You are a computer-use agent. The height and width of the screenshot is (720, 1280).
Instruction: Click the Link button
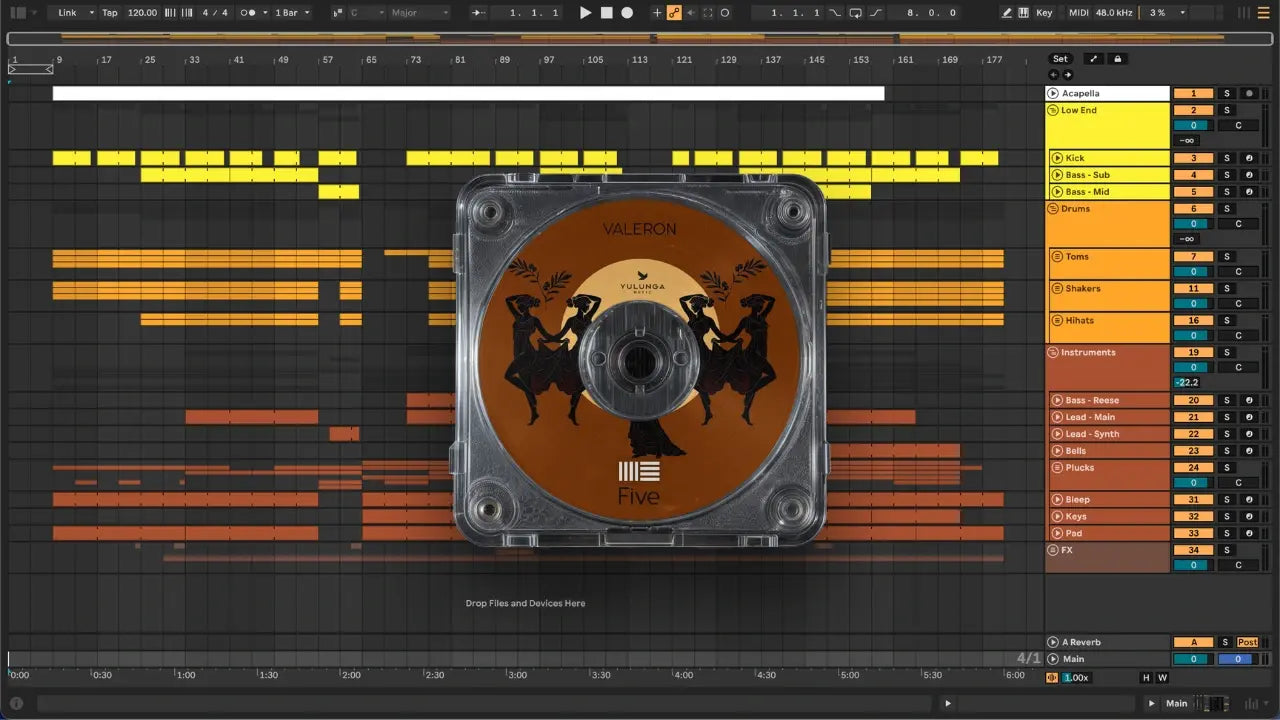click(67, 13)
